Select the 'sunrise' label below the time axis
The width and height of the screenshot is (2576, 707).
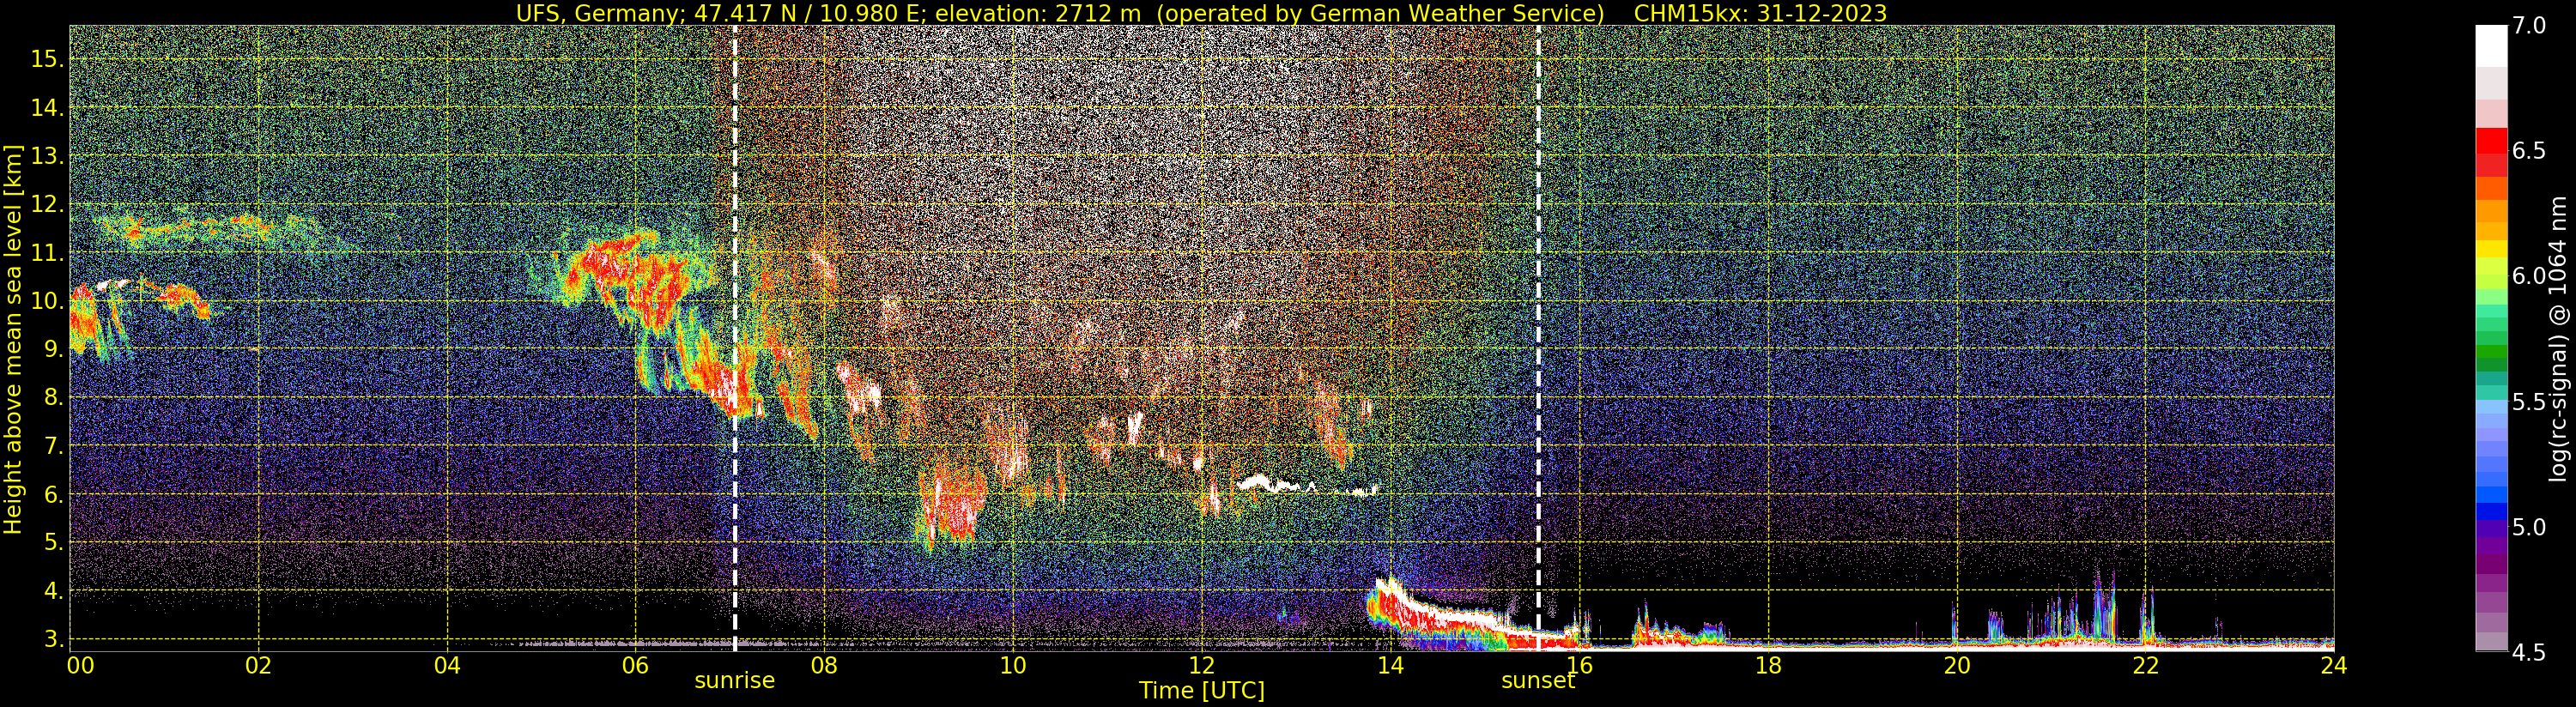[735, 681]
